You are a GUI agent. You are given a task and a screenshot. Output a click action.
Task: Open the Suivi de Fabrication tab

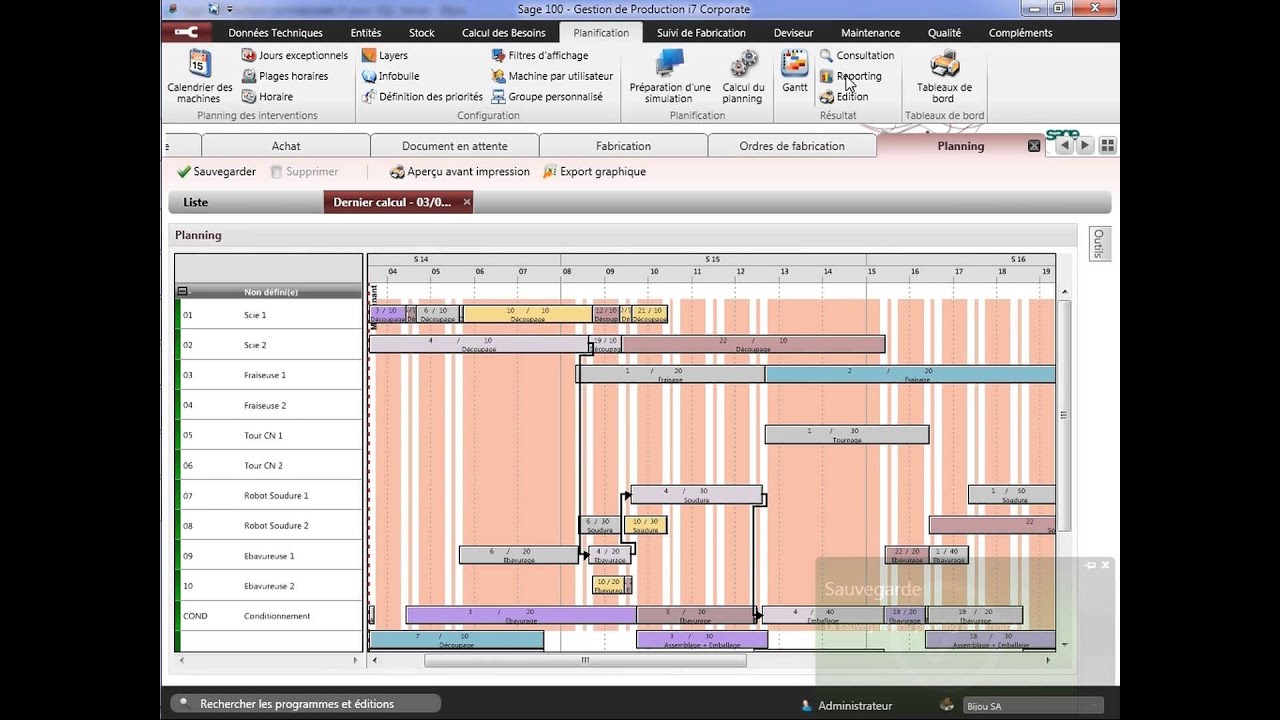701,33
